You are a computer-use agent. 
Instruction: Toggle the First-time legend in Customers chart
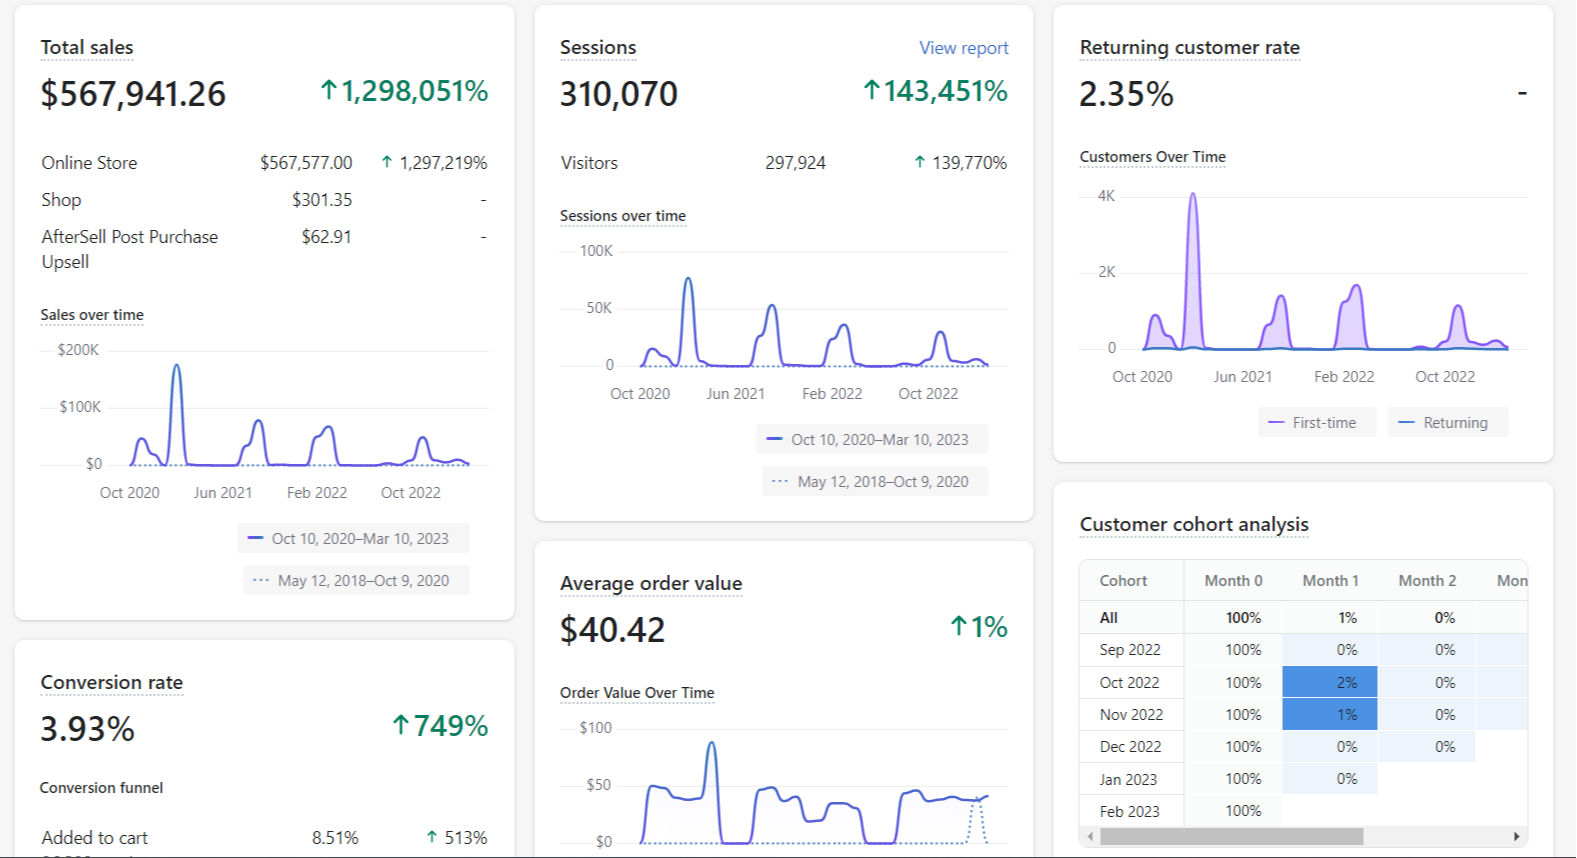coord(1317,422)
